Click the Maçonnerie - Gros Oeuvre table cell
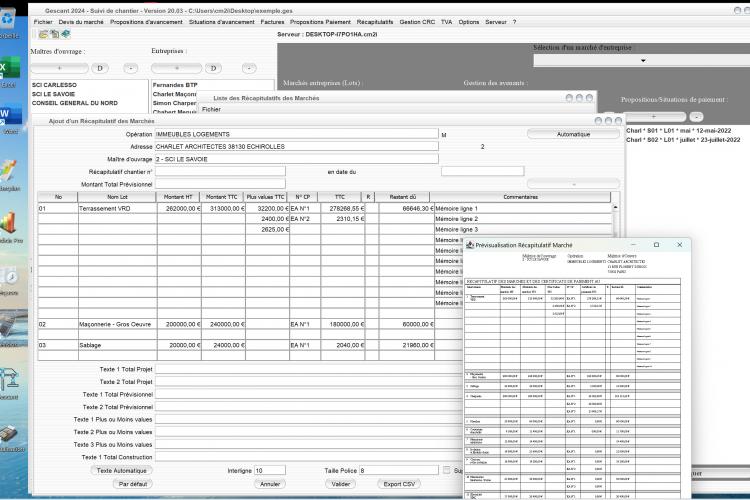The image size is (750, 500). point(117,324)
